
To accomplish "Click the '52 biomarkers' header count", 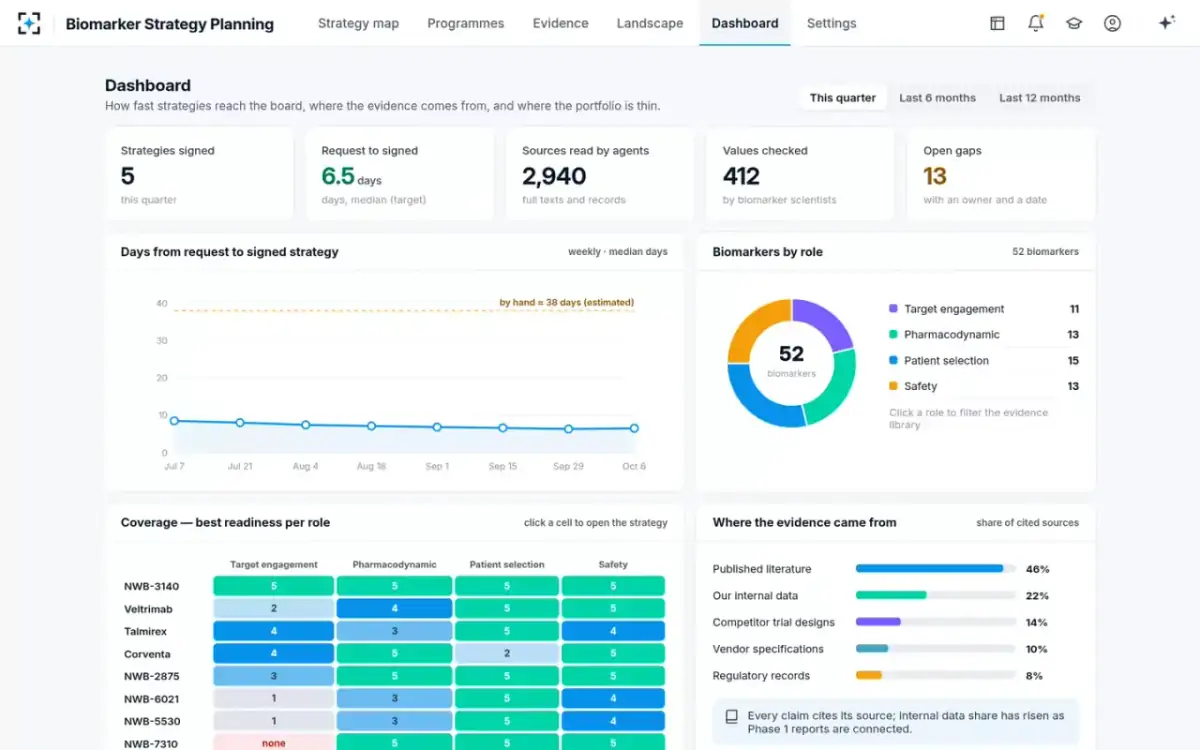I will click(x=1045, y=252).
